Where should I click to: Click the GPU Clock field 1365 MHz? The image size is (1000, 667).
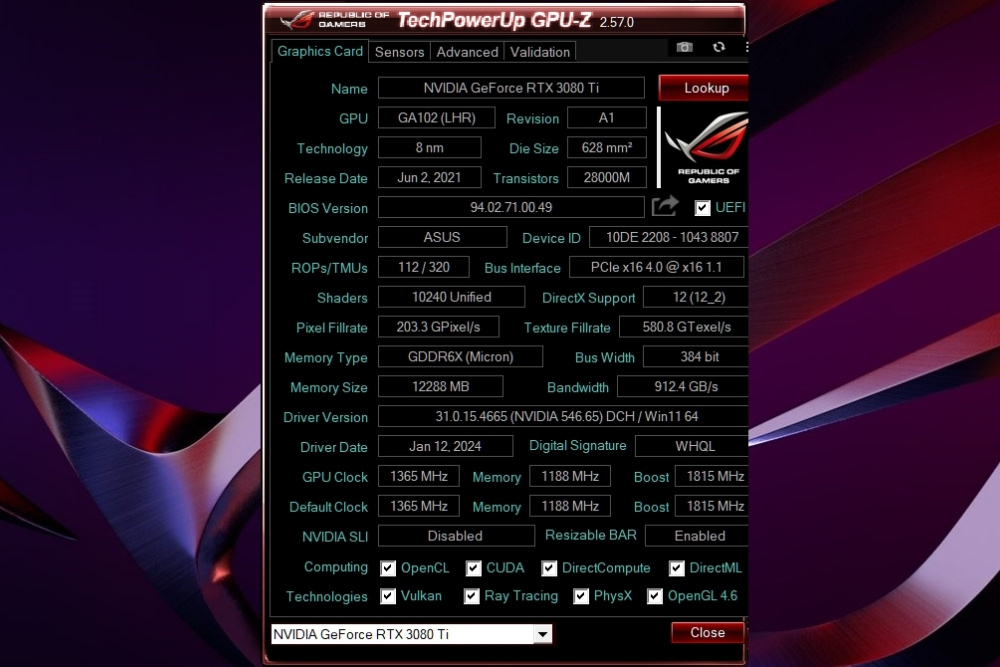coord(418,476)
